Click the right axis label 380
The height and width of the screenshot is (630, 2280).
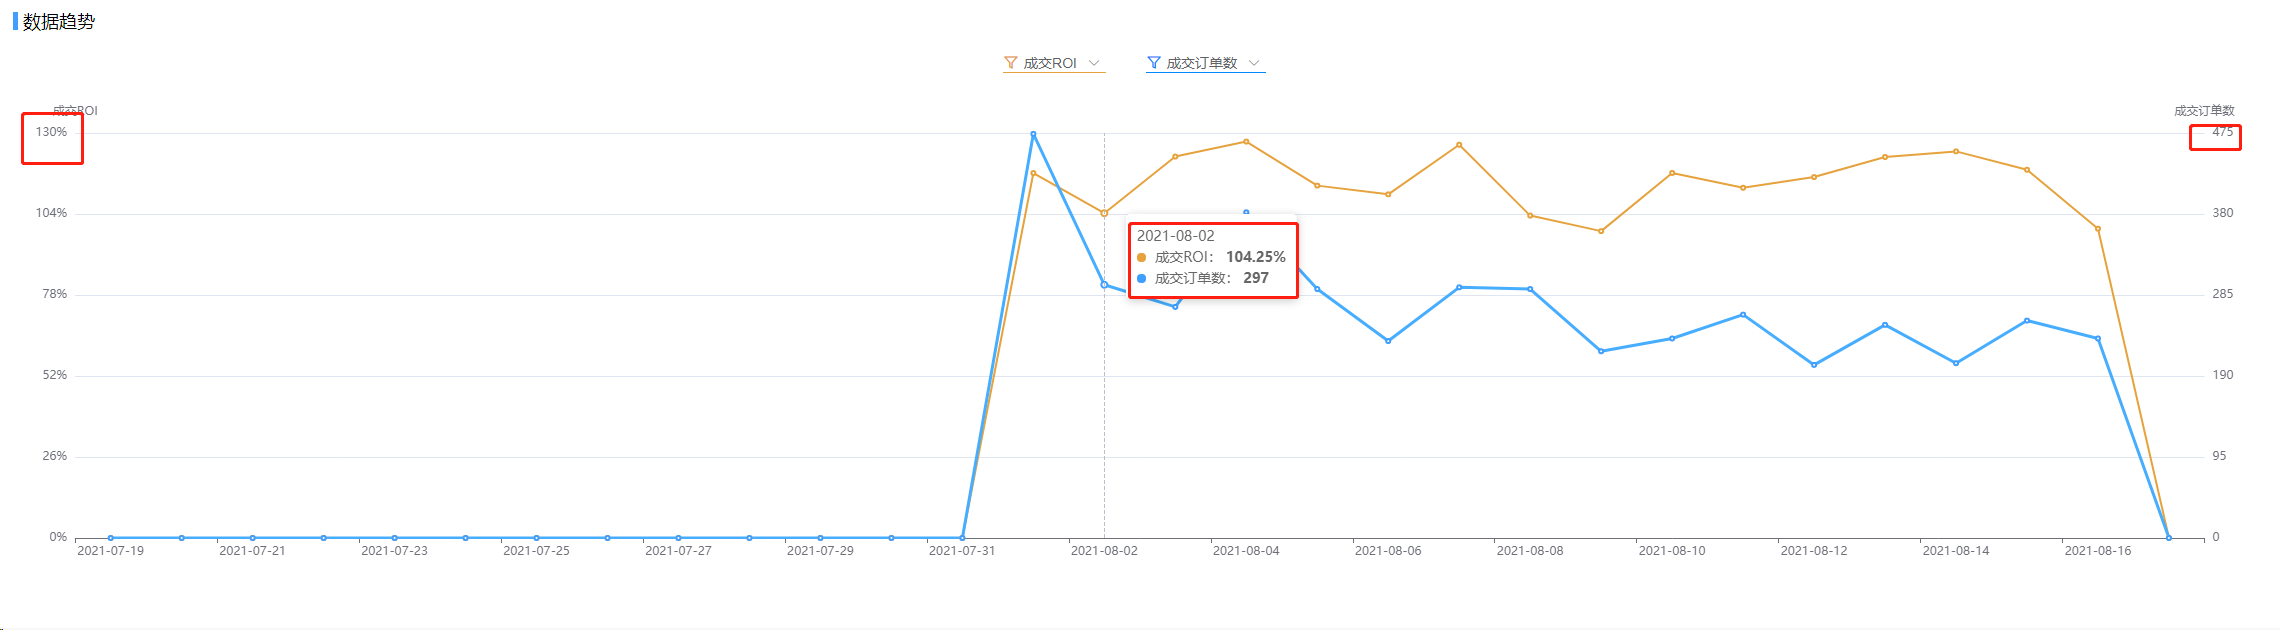(2222, 213)
